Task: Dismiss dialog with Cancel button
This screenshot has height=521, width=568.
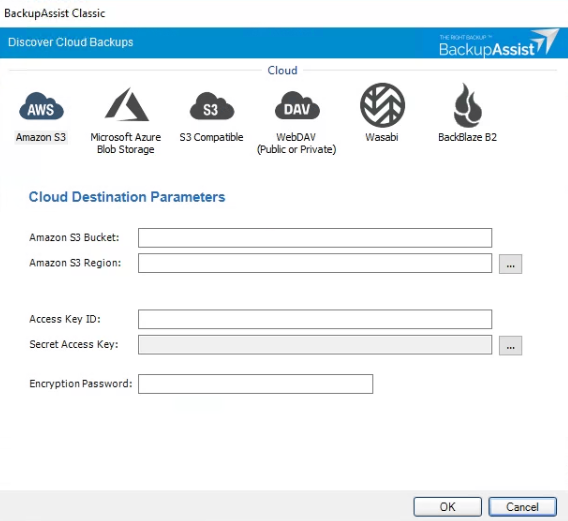Action: click(x=522, y=507)
